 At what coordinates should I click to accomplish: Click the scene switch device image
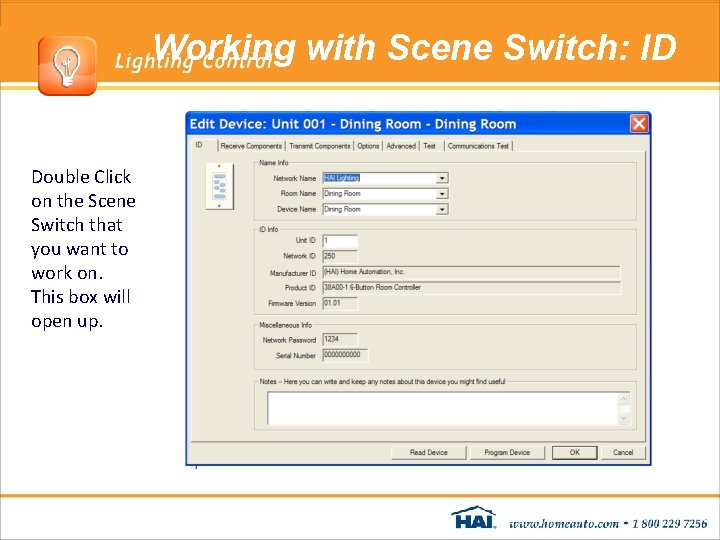(x=219, y=186)
